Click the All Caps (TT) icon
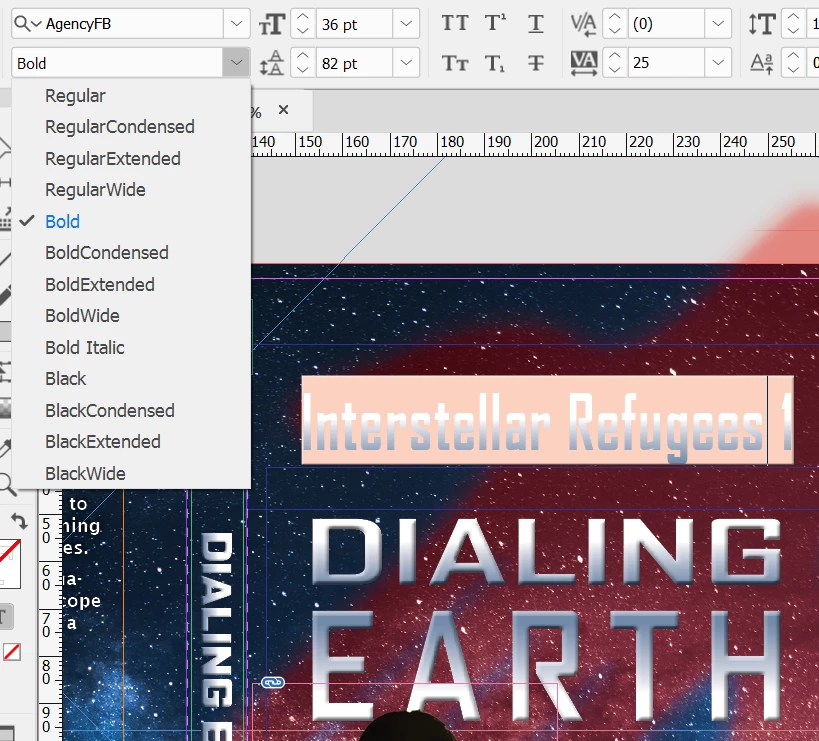819x741 pixels. point(454,23)
